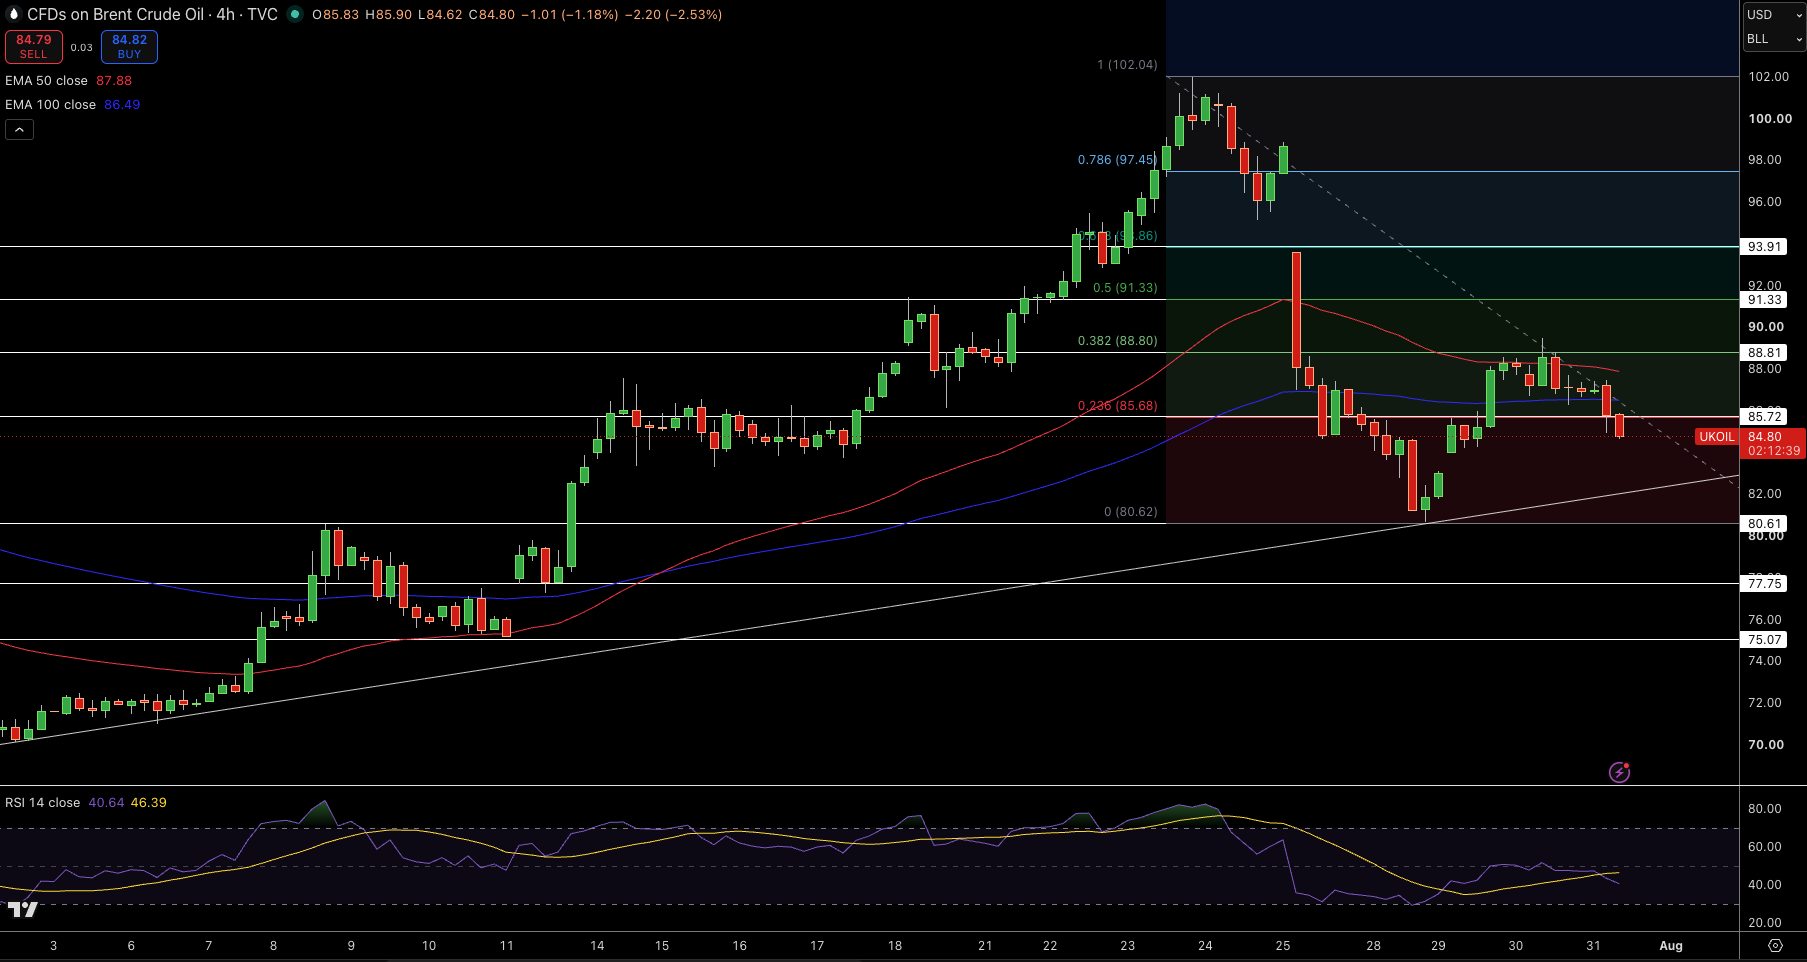This screenshot has width=1807, height=962.
Task: Select the Fibonacci 0.236 (85.68) level label
Action: (x=1117, y=406)
